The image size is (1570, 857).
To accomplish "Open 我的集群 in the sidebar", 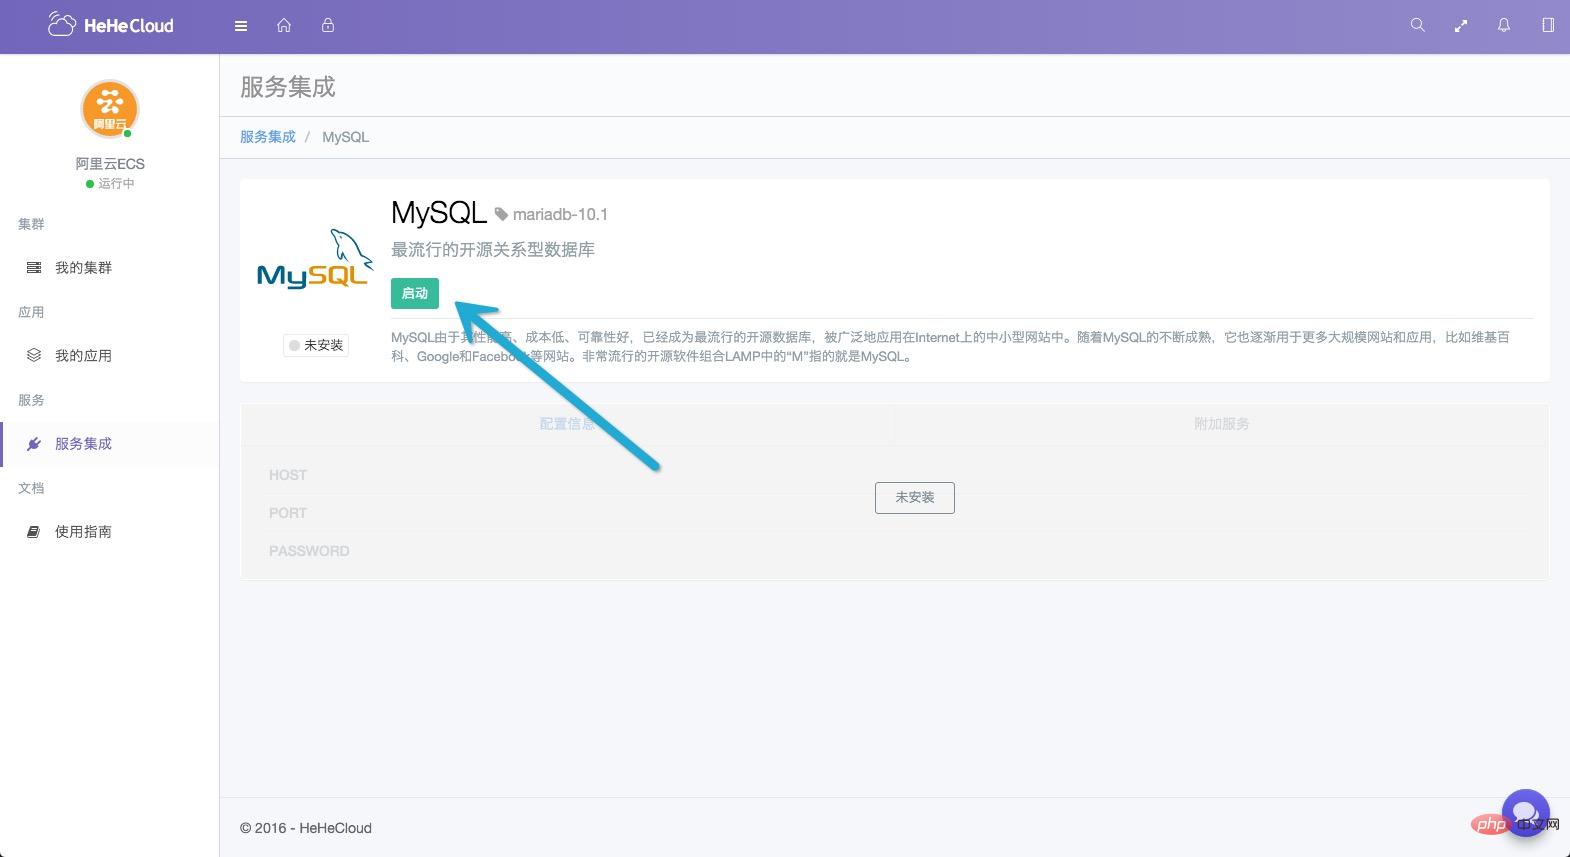I will (83, 268).
